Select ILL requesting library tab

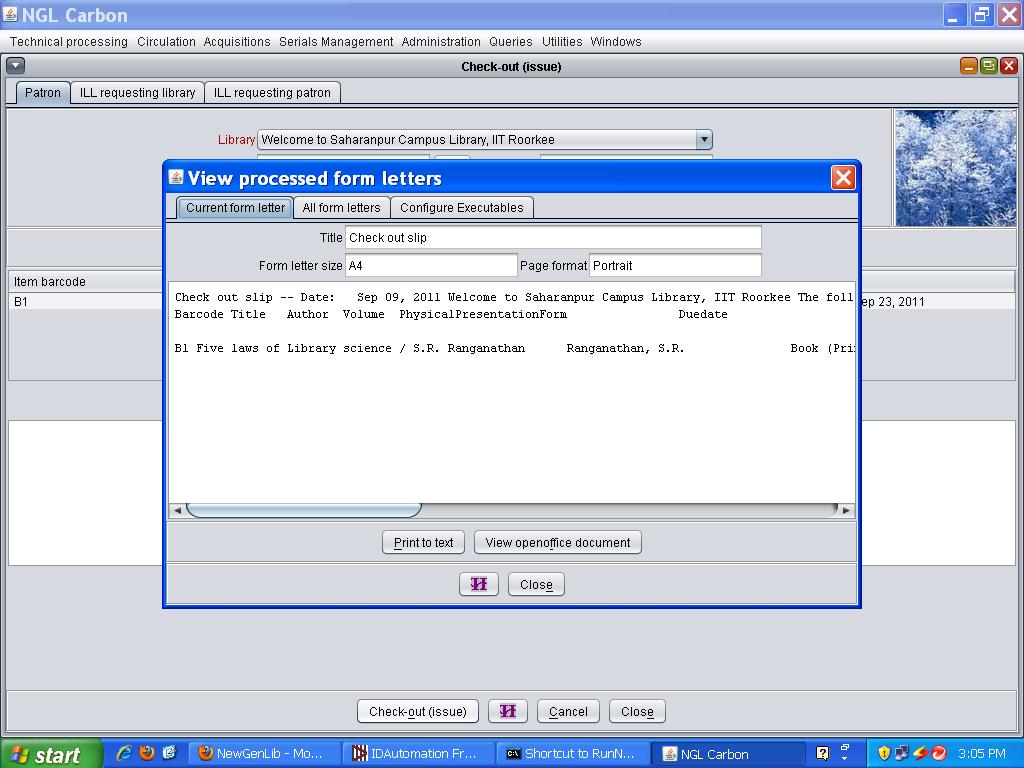[137, 92]
